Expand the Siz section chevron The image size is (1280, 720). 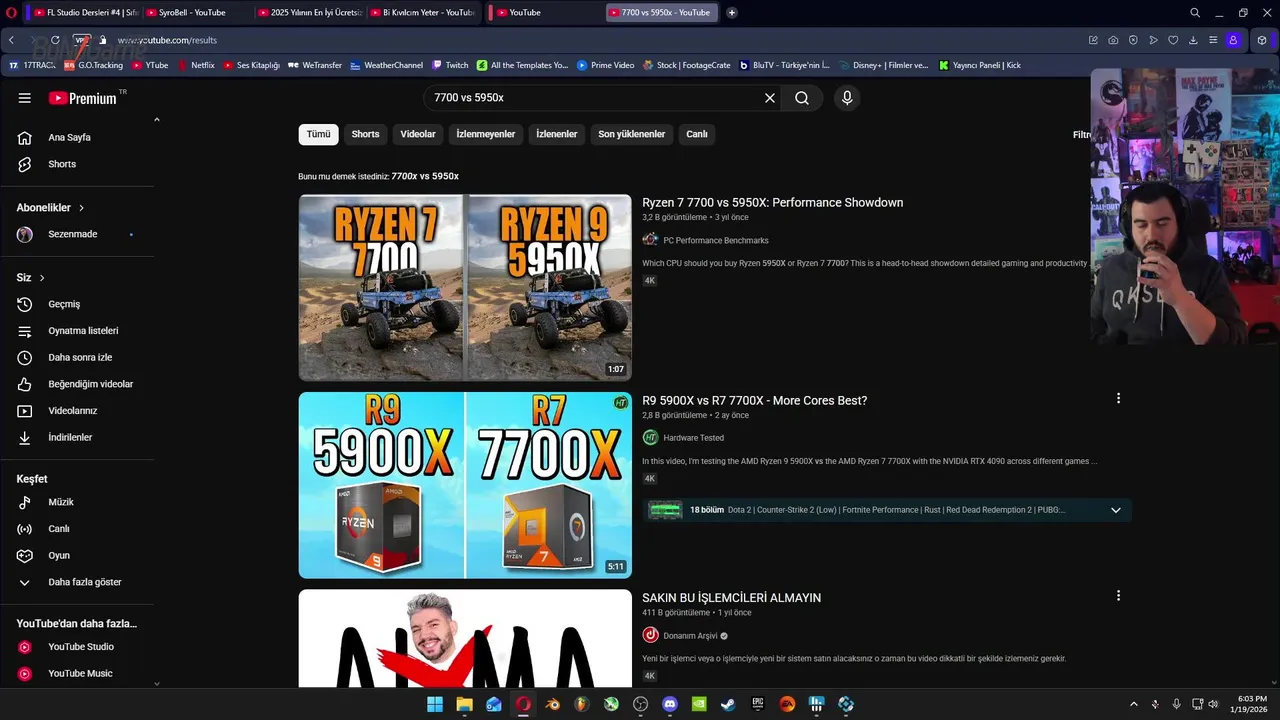tap(42, 278)
